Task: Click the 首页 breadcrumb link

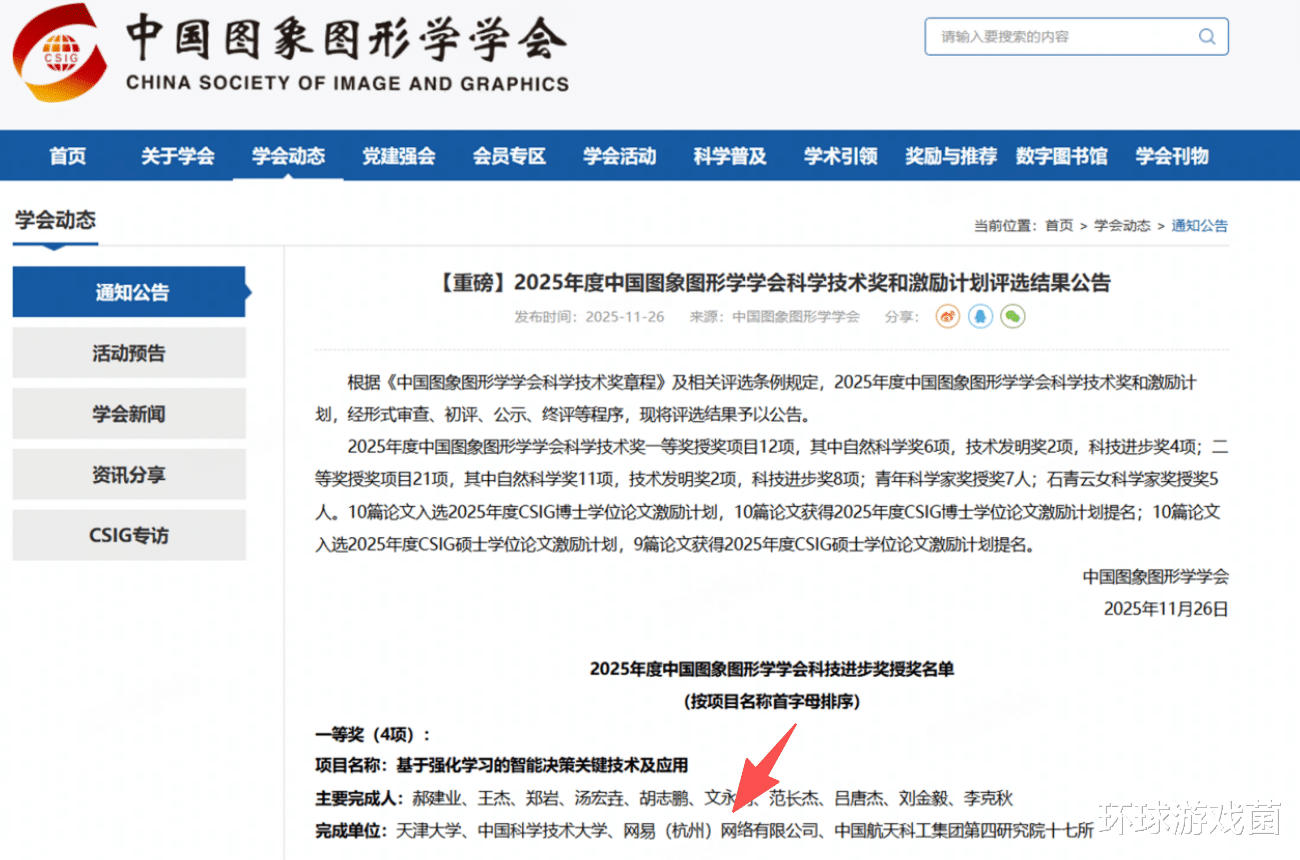Action: [1059, 226]
